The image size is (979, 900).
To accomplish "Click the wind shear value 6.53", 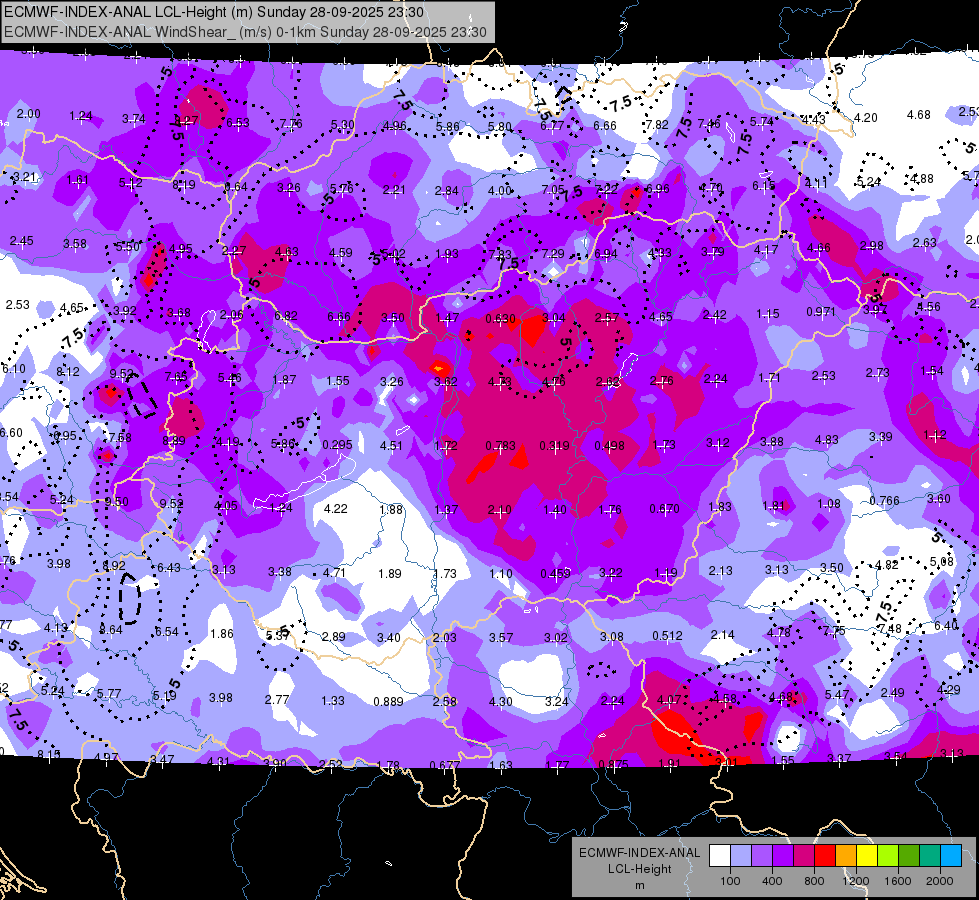I will 237,122.
